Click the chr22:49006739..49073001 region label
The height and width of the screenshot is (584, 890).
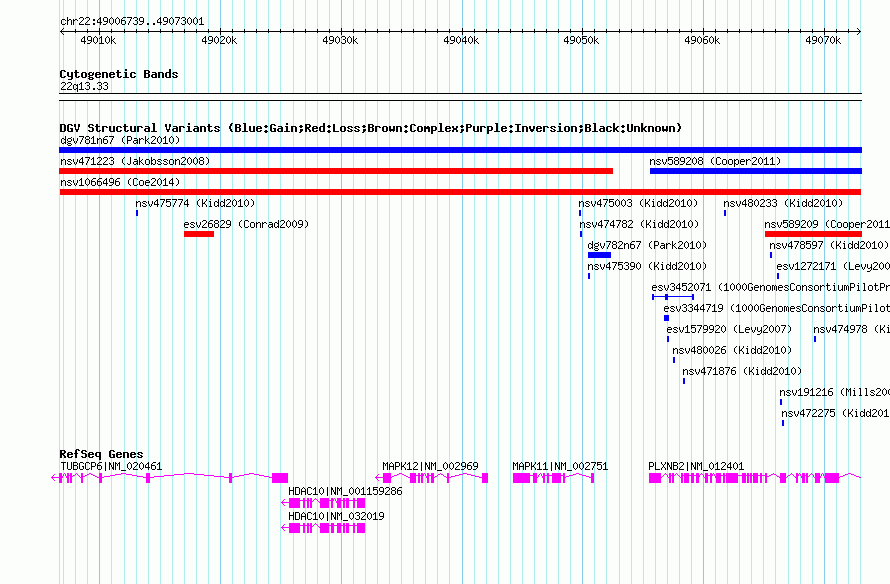pos(132,21)
